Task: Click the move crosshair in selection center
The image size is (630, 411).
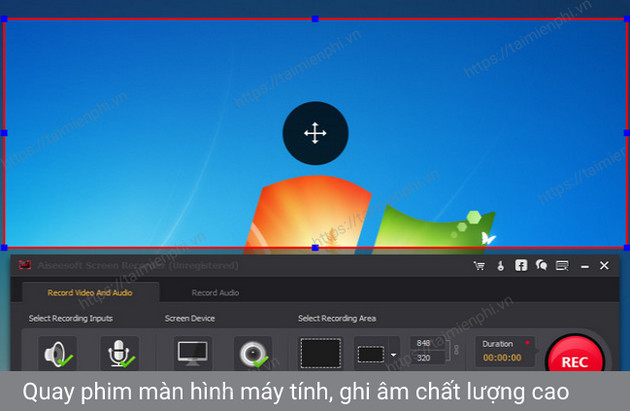Action: click(315, 133)
